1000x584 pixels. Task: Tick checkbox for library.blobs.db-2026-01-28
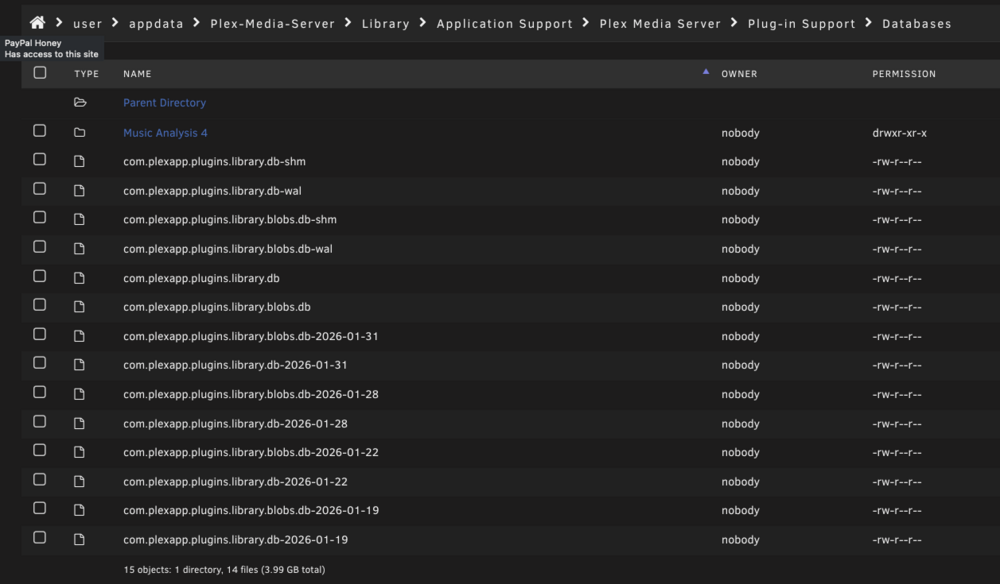click(40, 392)
